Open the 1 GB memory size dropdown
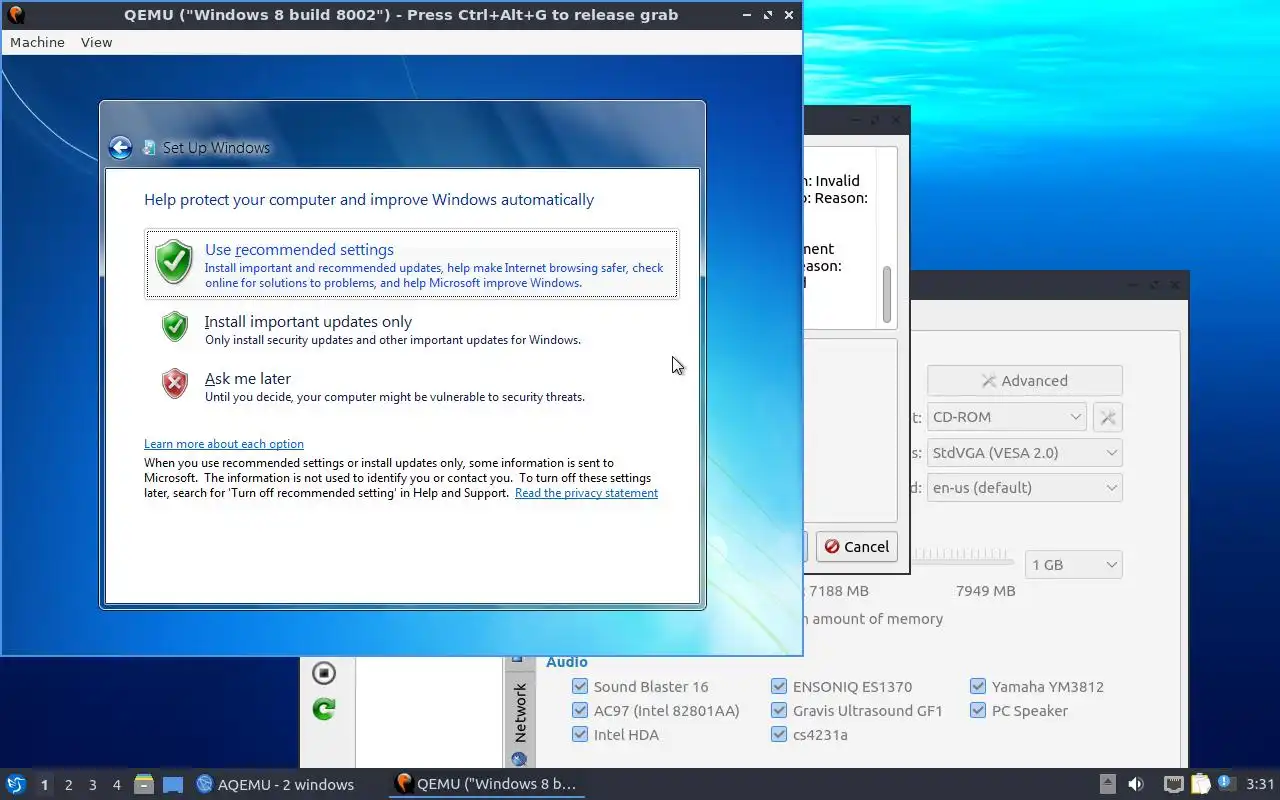 click(1073, 564)
